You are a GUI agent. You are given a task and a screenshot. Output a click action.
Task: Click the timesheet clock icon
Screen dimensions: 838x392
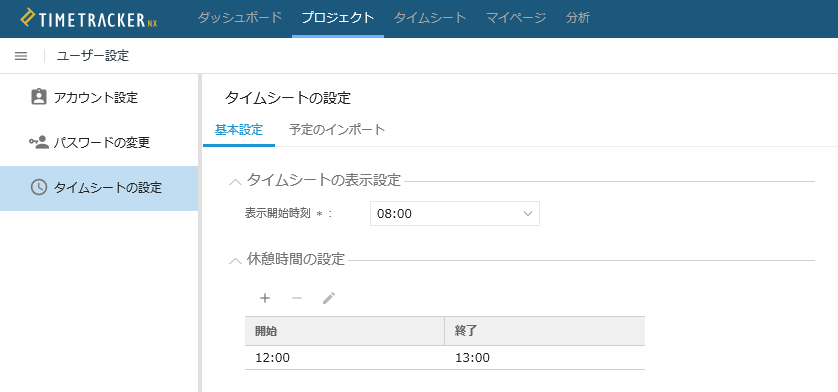39,187
